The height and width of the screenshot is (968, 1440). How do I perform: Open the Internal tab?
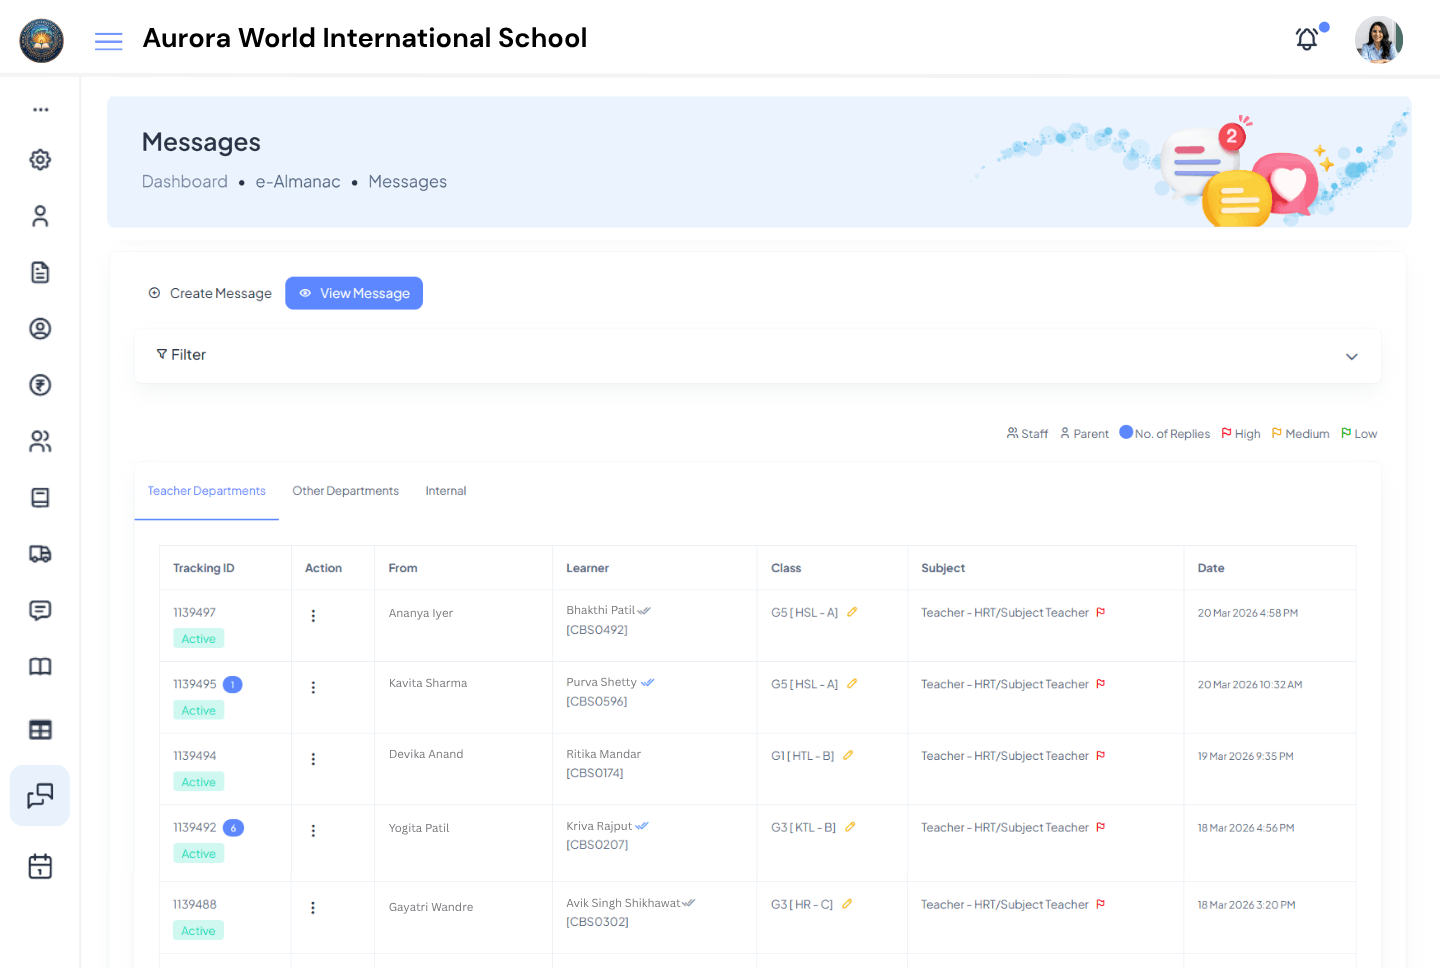[445, 491]
